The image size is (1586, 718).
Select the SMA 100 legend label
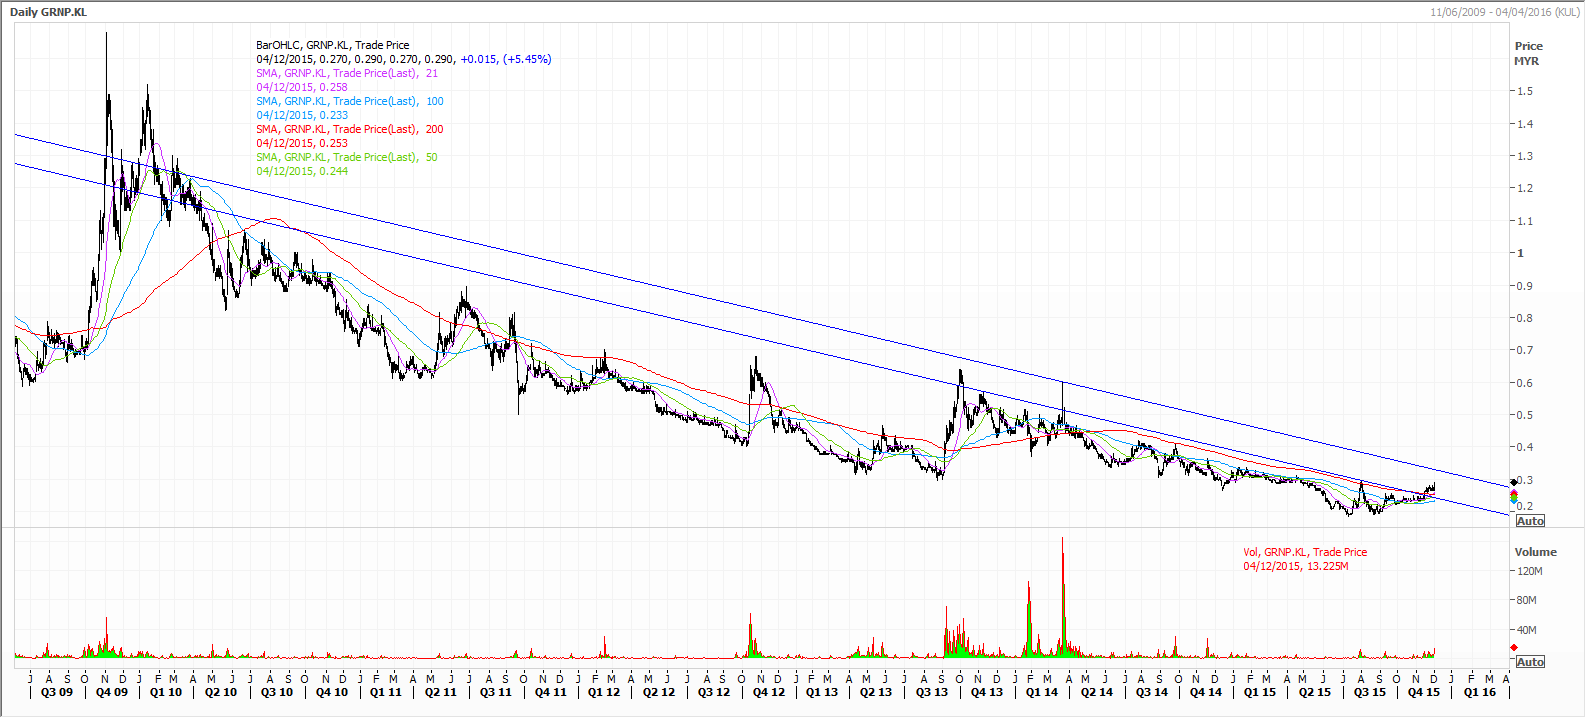coord(349,101)
